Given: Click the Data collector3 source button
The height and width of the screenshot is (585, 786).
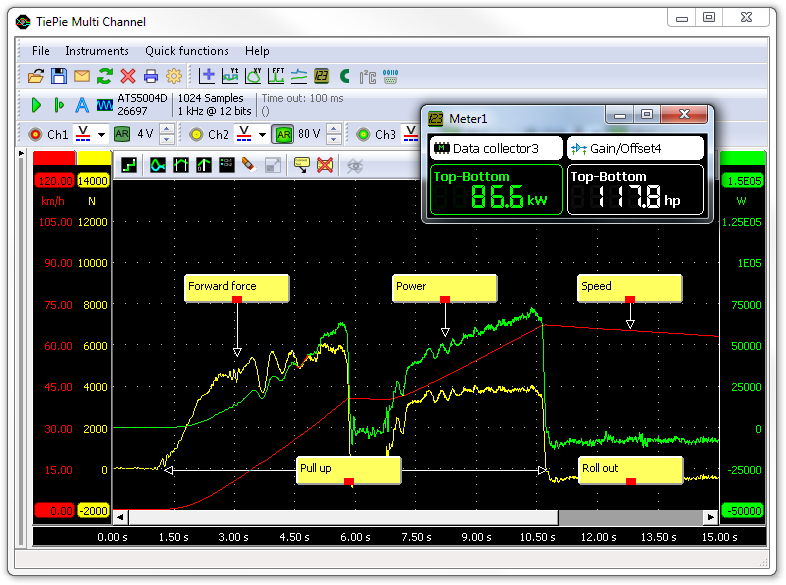Looking at the screenshot, I should (496, 148).
